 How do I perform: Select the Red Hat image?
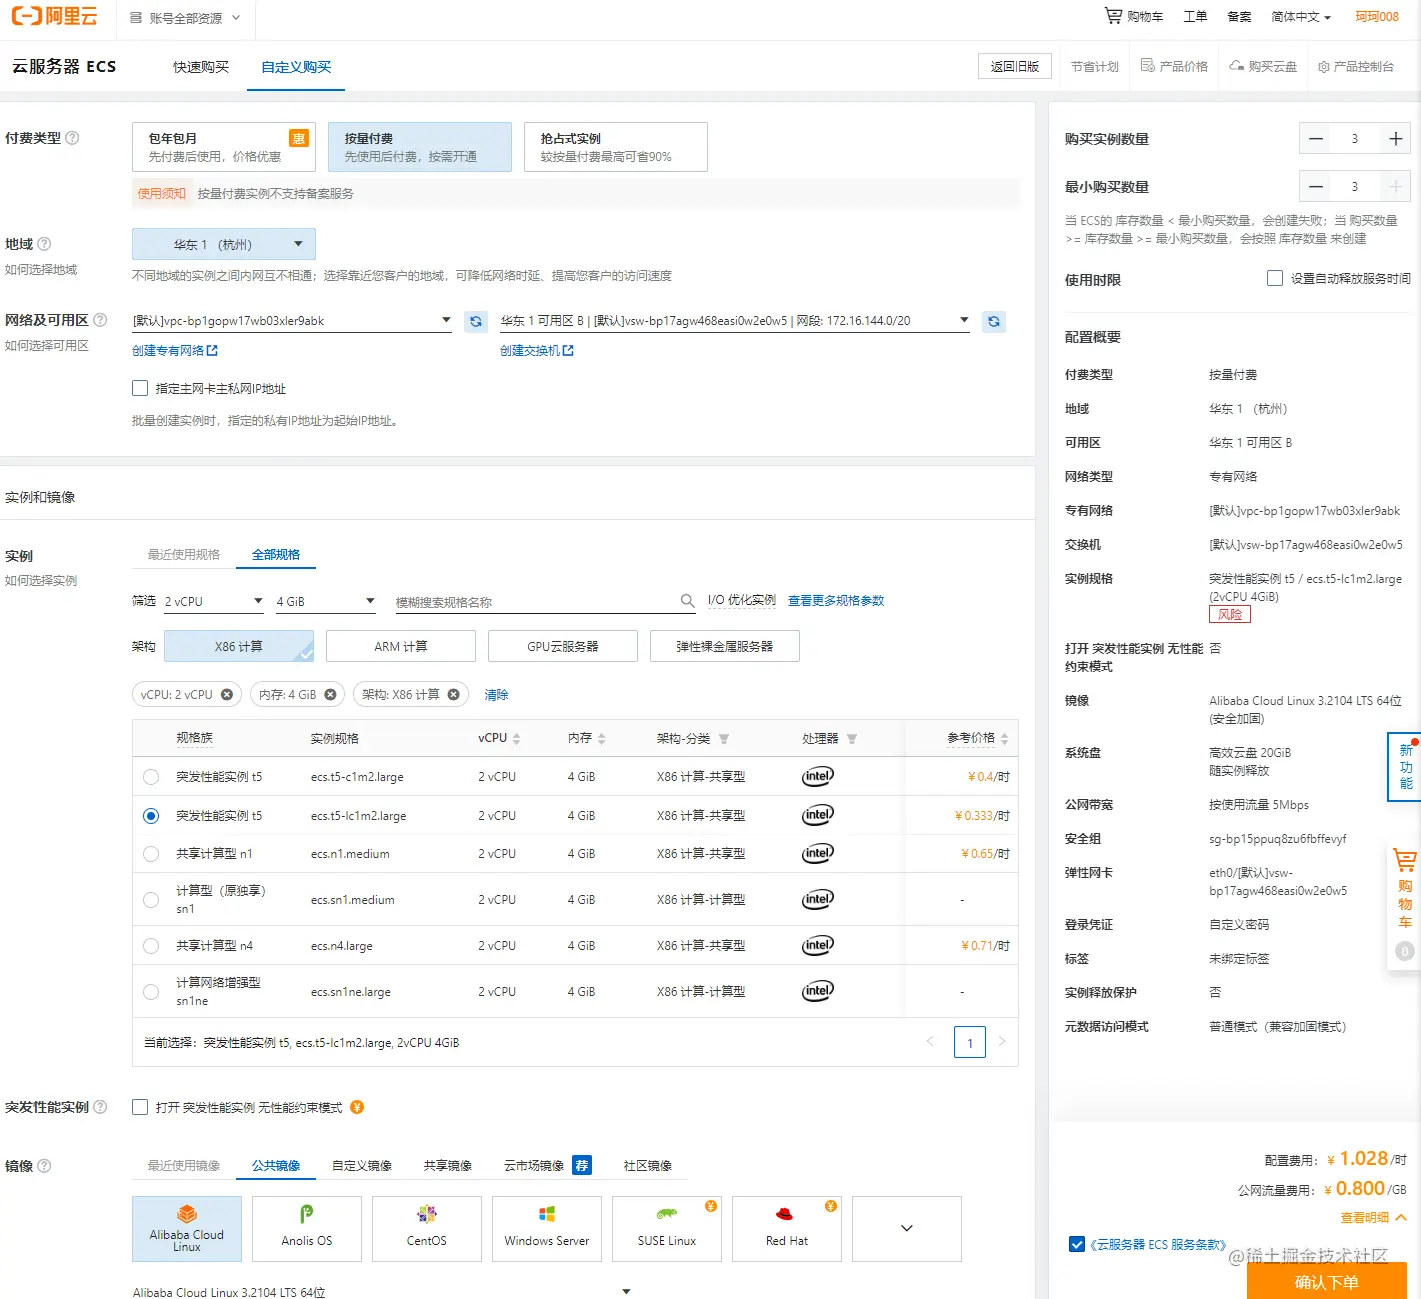[787, 1229]
